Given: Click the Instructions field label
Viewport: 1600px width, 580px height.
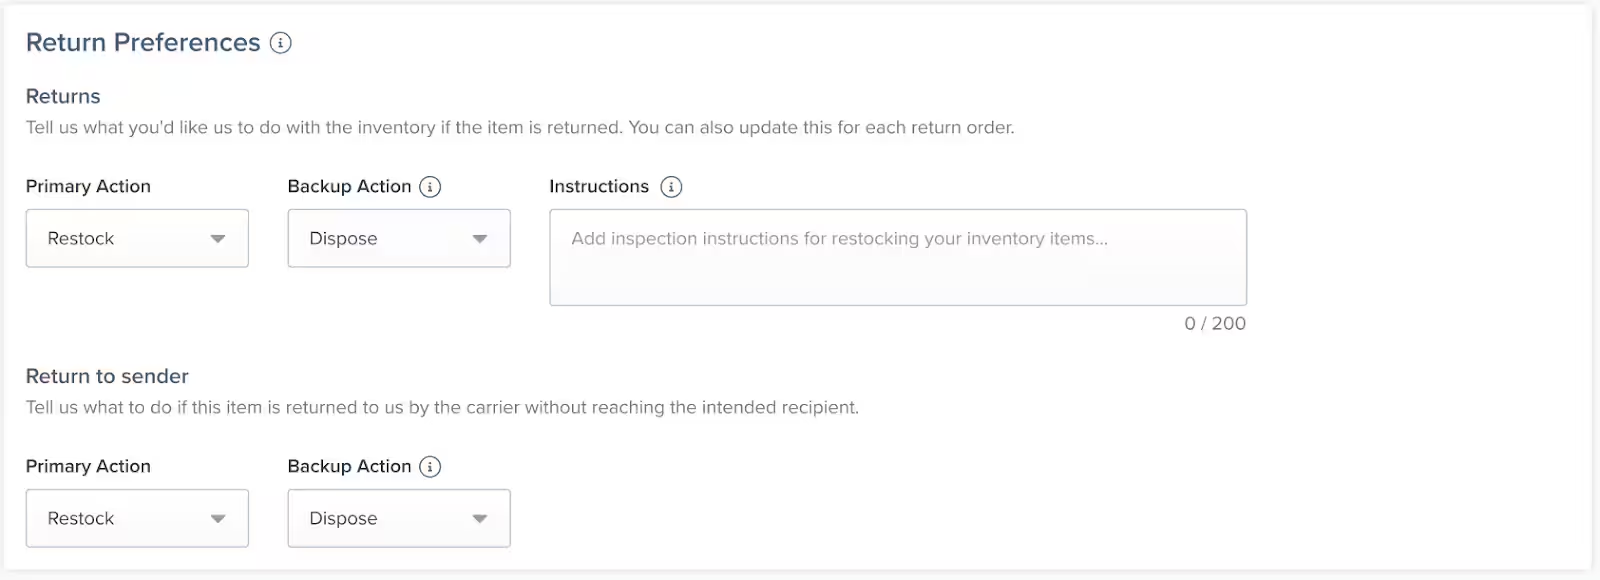Looking at the screenshot, I should pyautogui.click(x=600, y=186).
